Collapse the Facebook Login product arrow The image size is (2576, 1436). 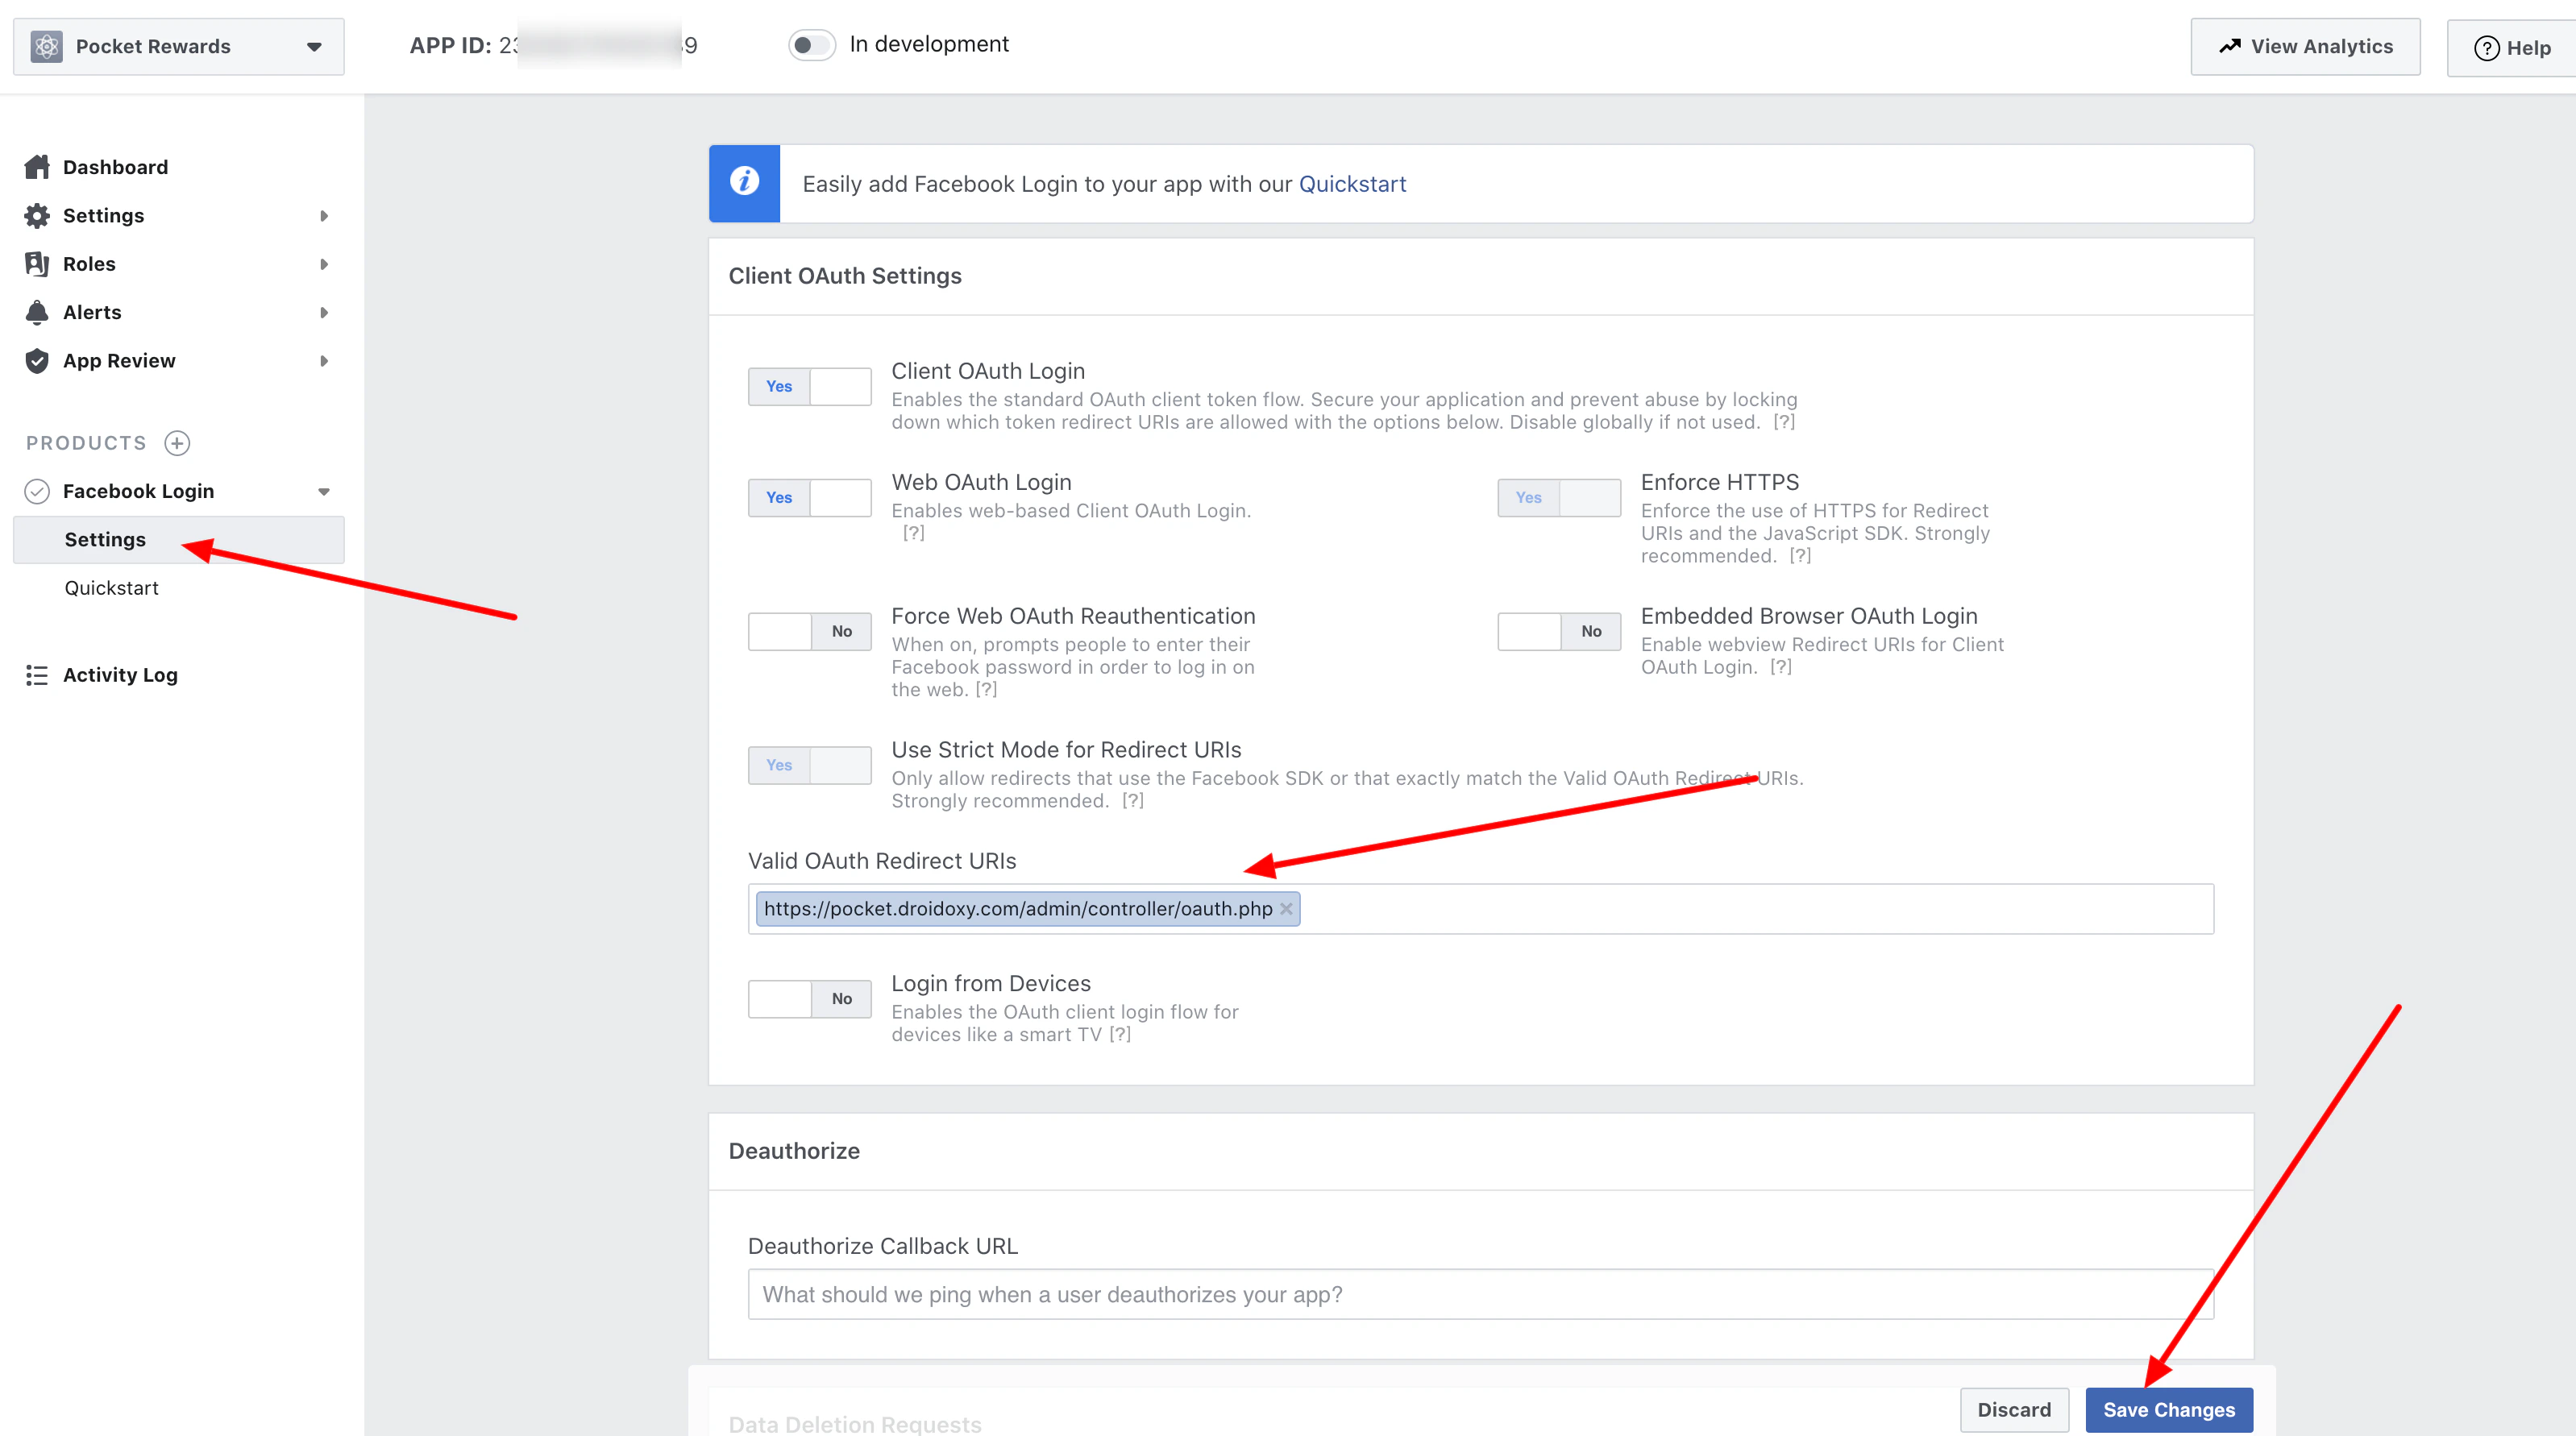(x=324, y=492)
